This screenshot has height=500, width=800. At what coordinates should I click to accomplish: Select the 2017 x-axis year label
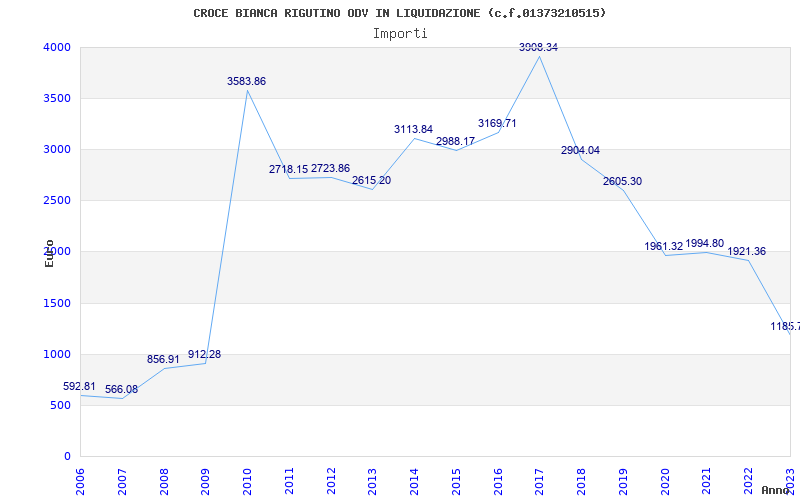coord(540,482)
